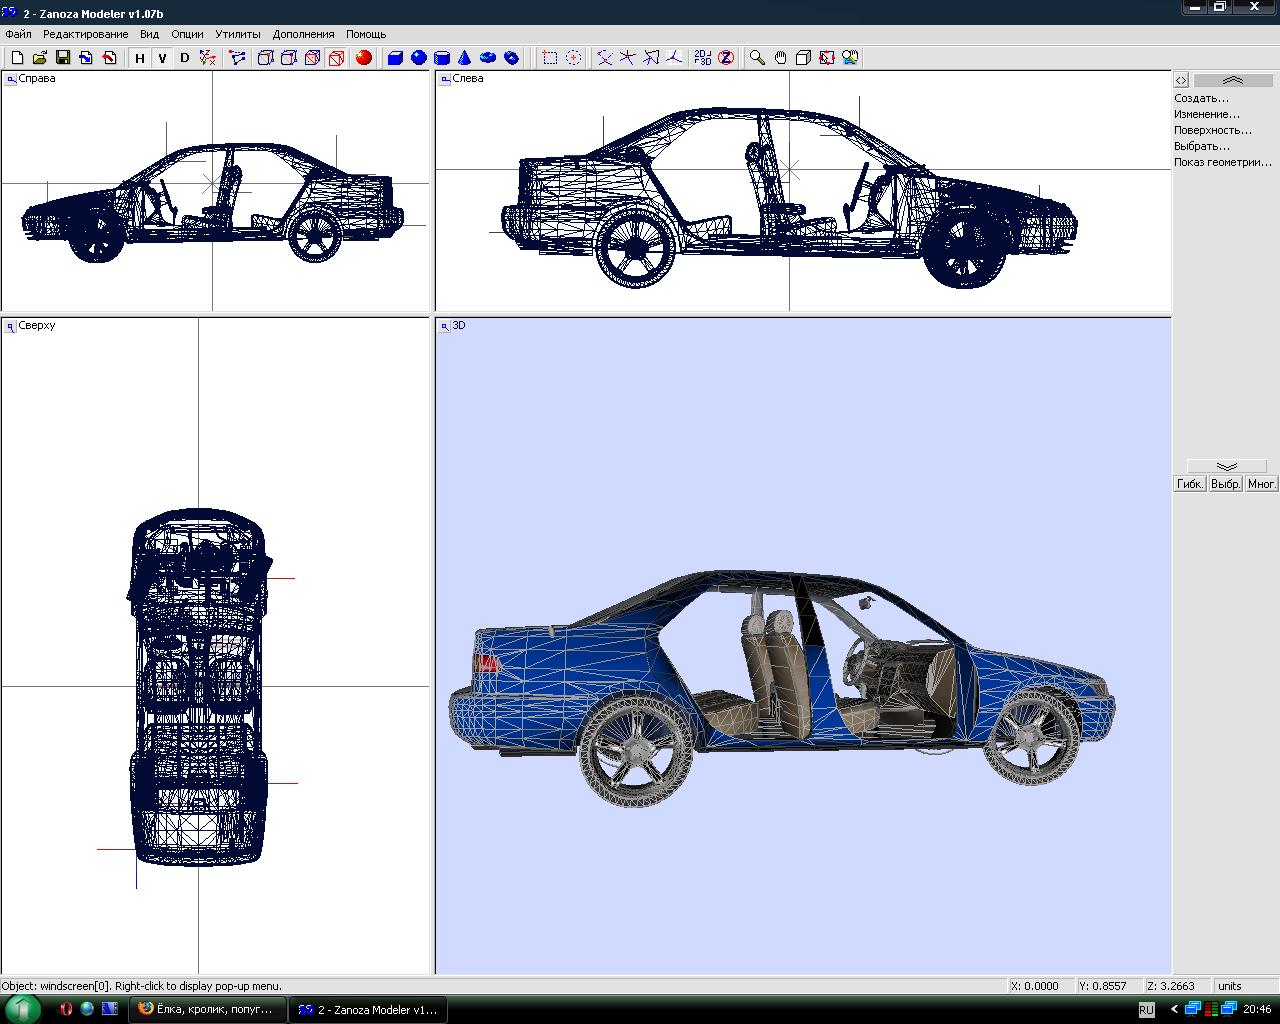Click the 2D/3D switch icon
The width and height of the screenshot is (1280, 1024).
703,58
